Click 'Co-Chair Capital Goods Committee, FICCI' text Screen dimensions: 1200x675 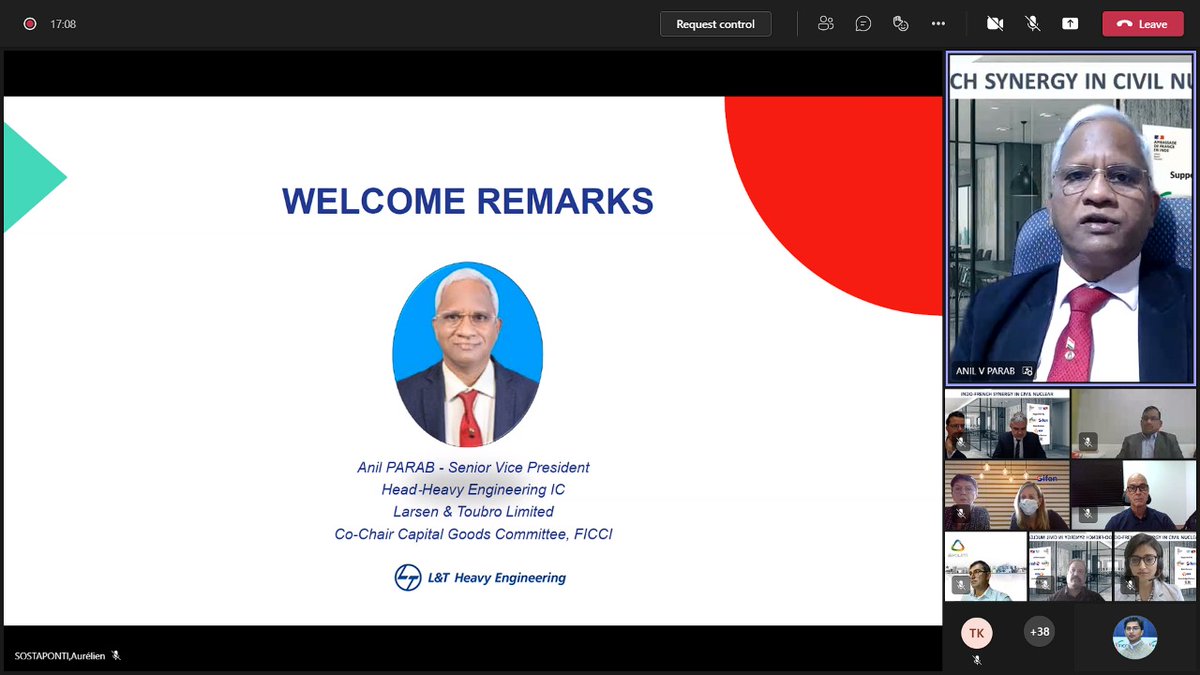click(473, 534)
